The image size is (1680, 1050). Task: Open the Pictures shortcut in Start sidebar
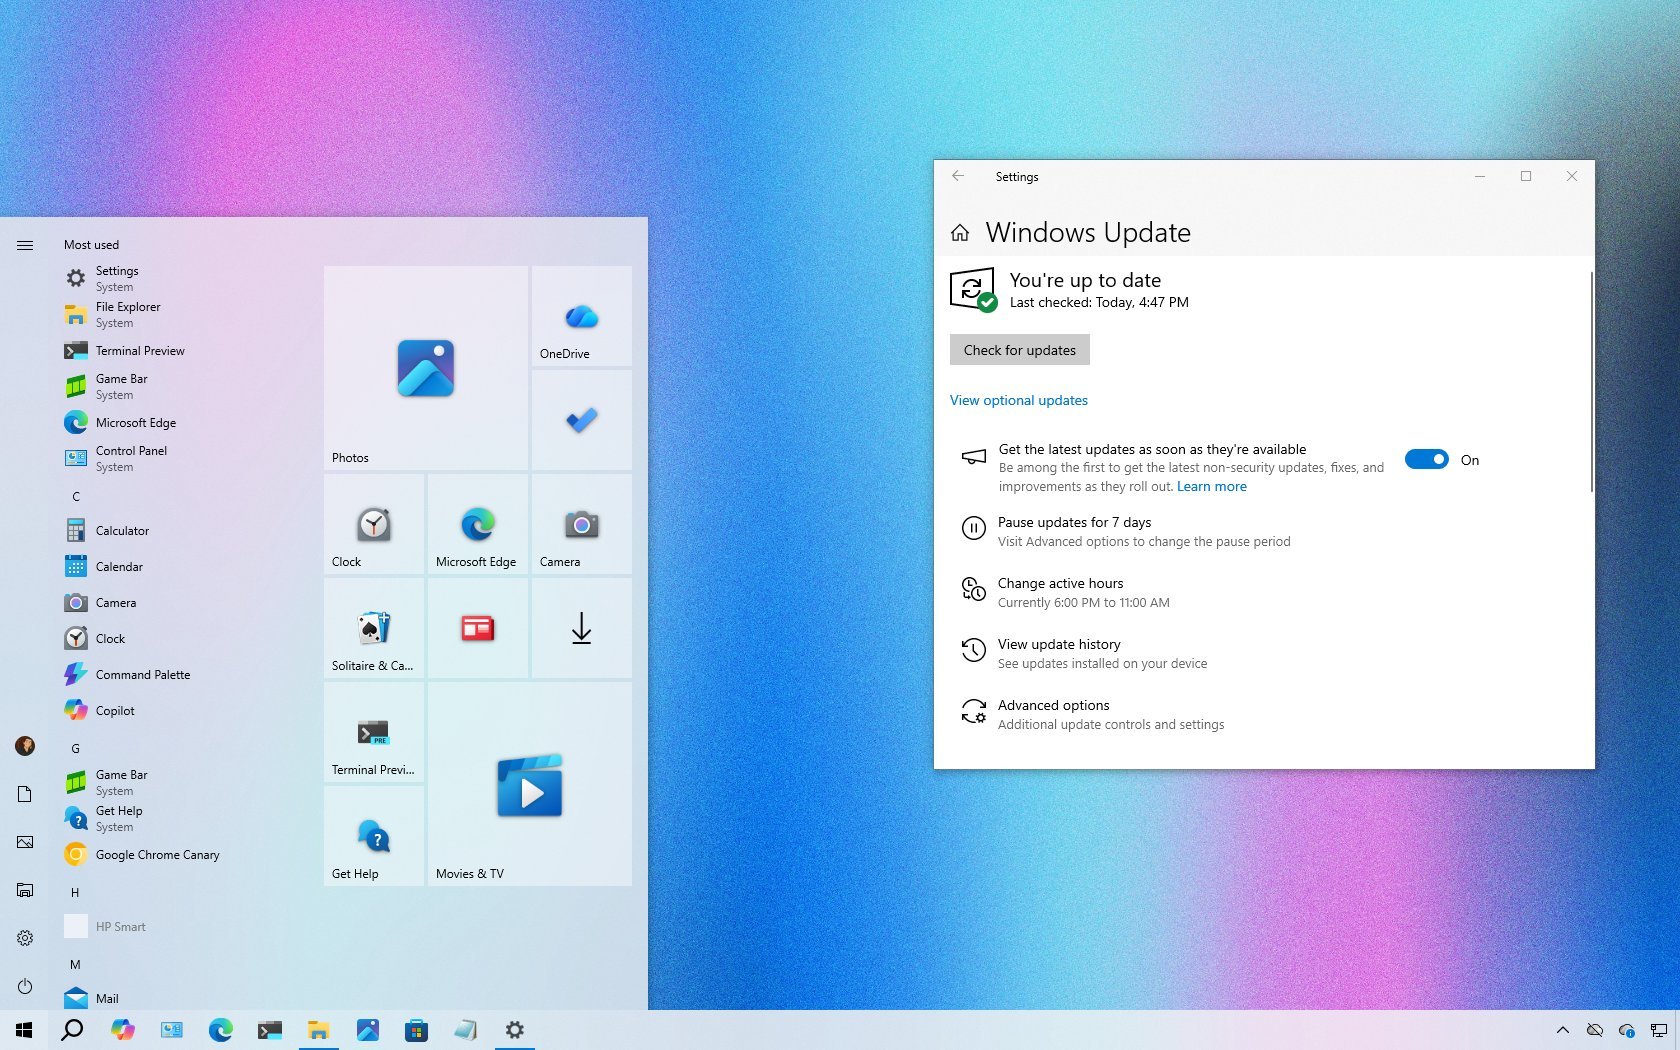click(x=25, y=842)
